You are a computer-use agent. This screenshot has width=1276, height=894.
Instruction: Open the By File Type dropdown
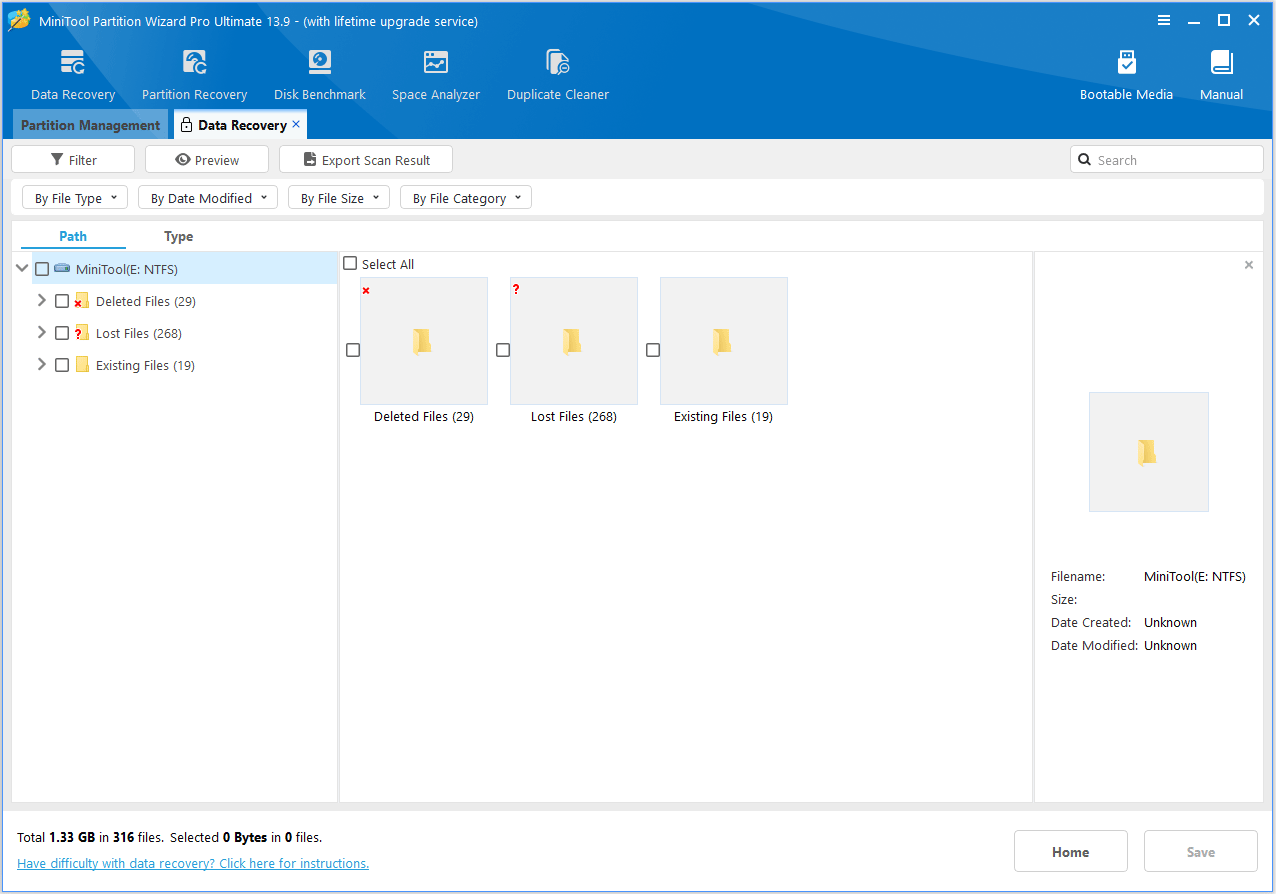(75, 198)
